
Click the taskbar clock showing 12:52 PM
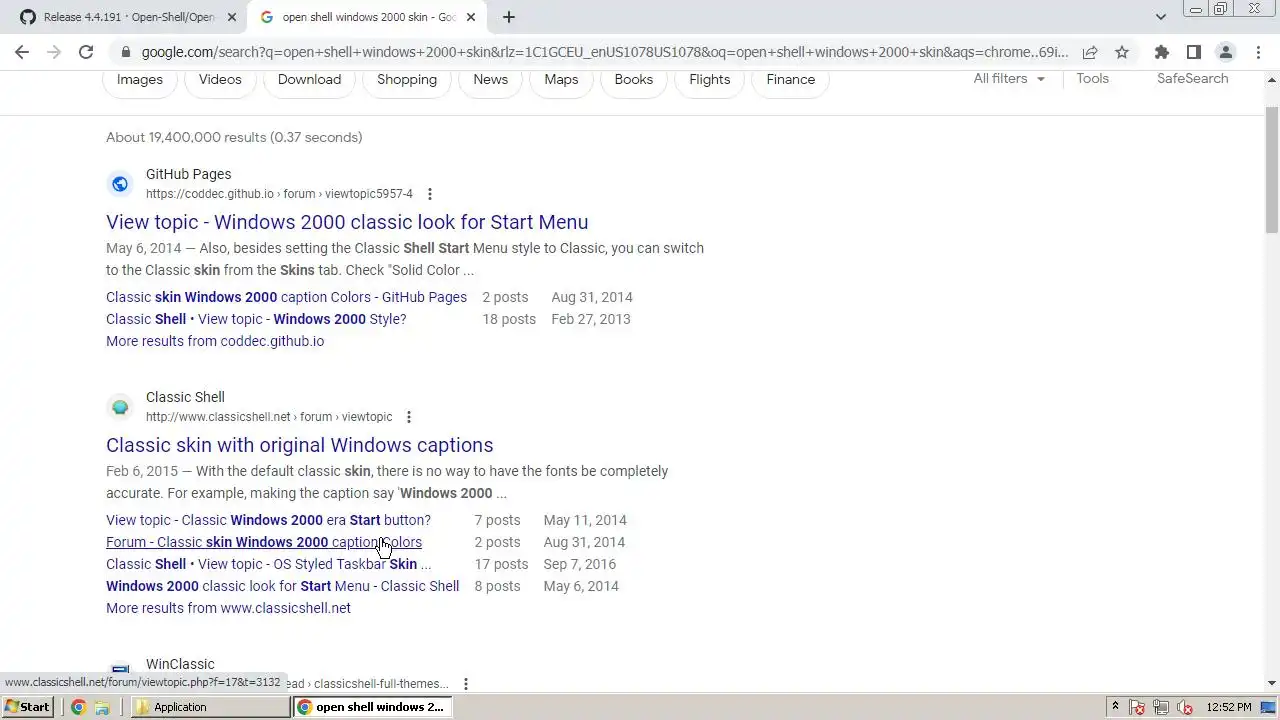click(x=1228, y=707)
